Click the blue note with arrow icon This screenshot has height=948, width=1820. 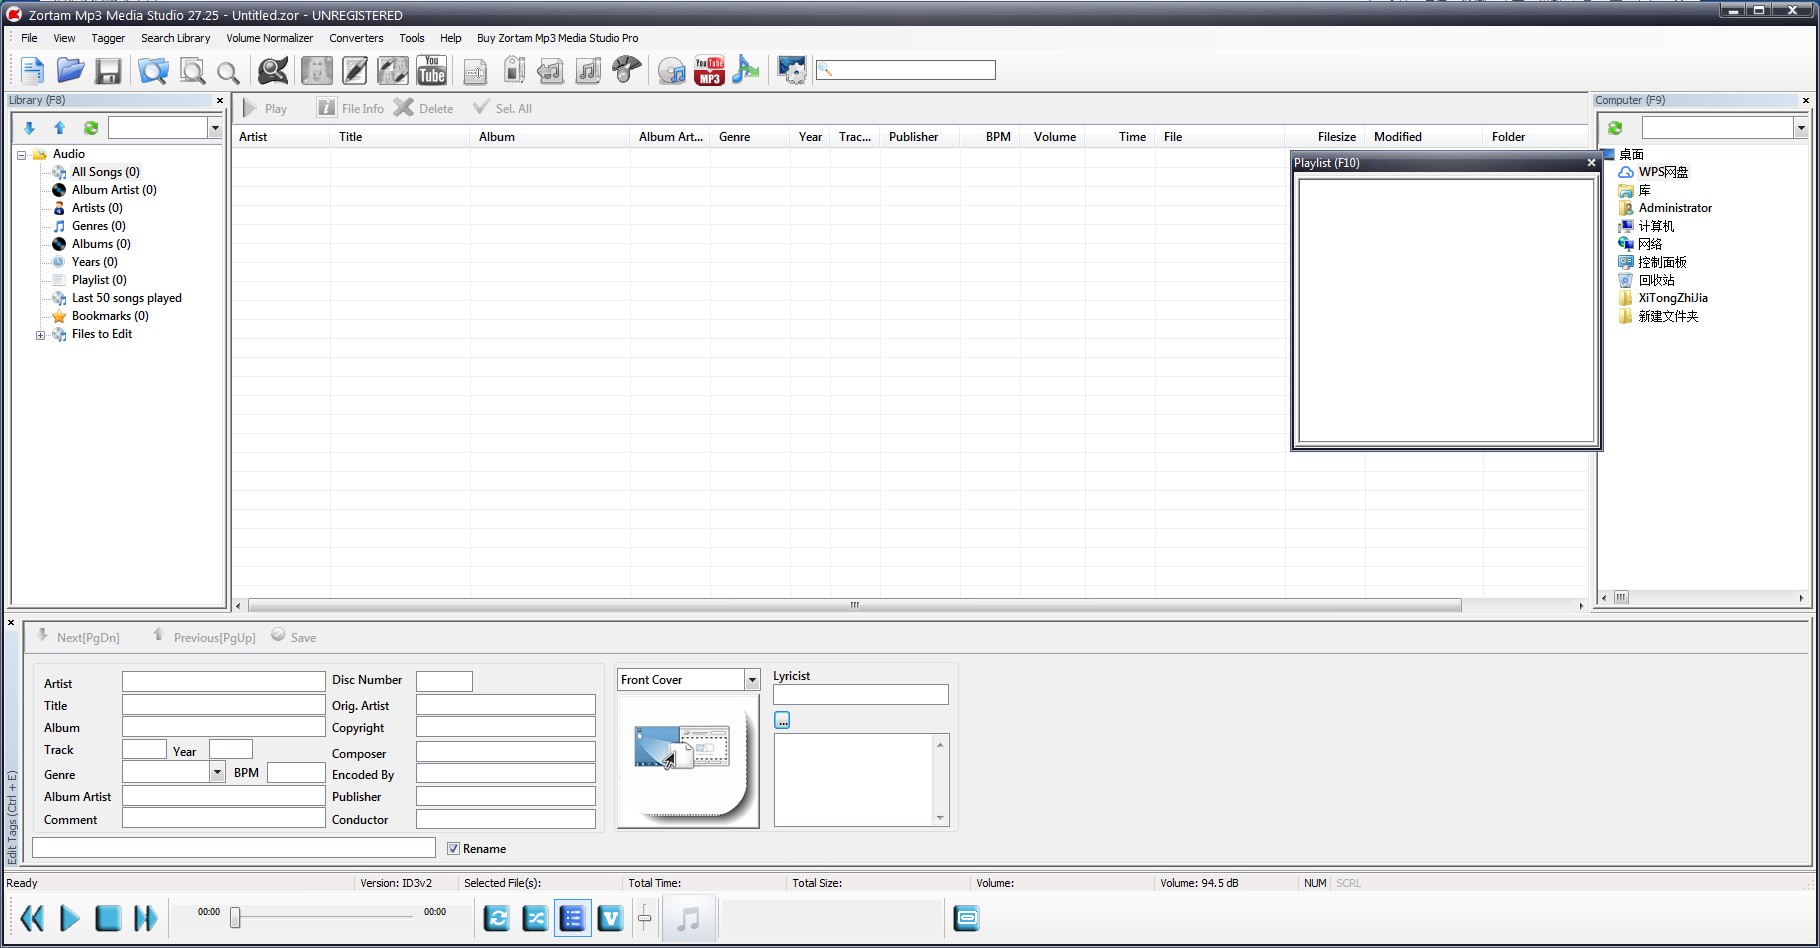click(746, 70)
